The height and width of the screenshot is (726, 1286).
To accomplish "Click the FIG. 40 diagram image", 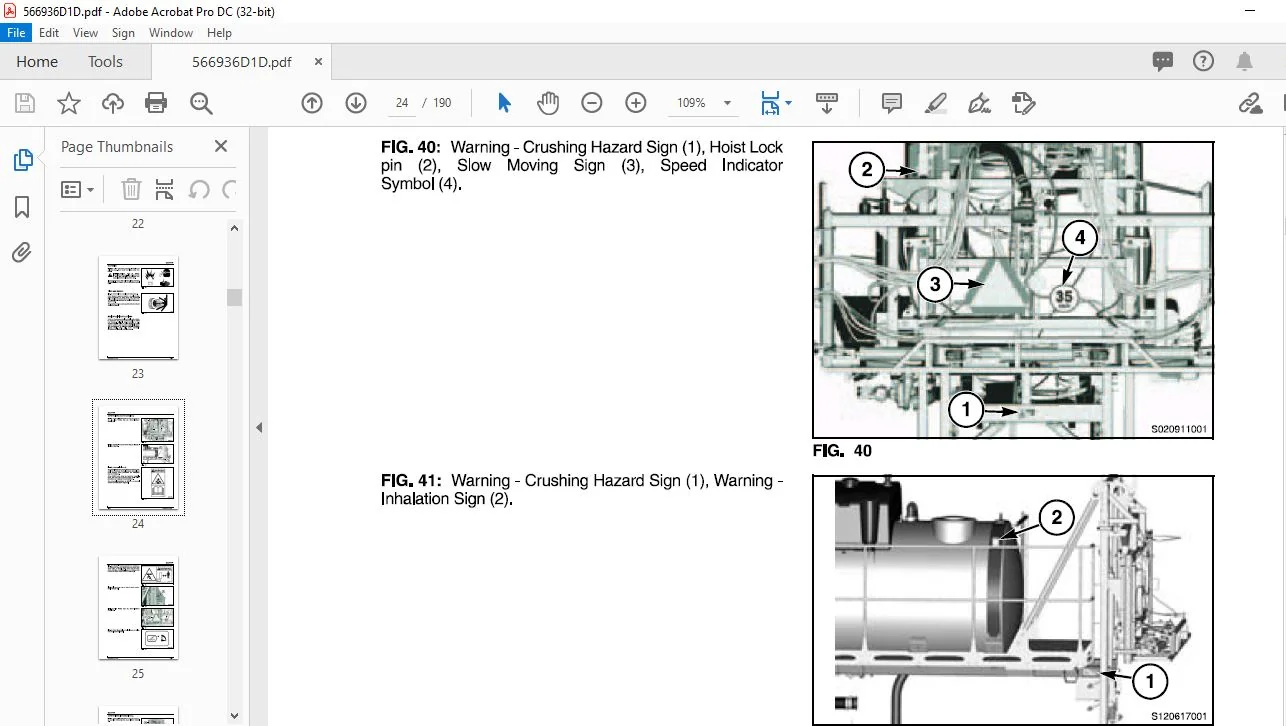I will tap(1013, 290).
